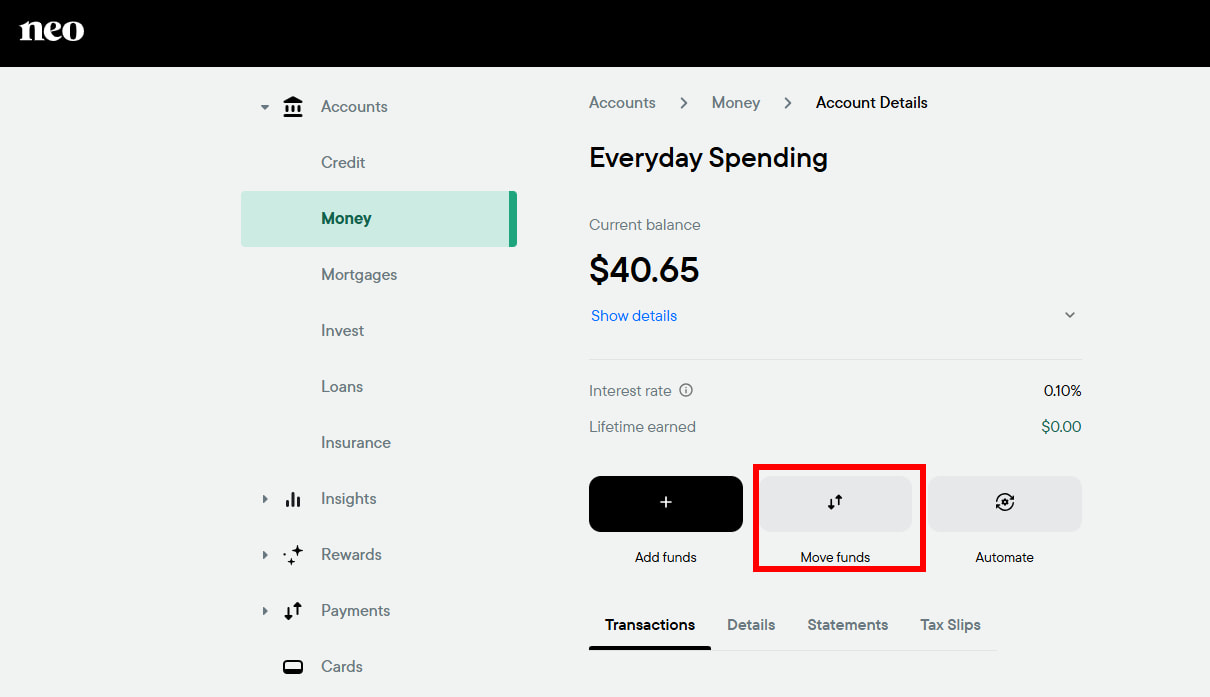Open the Show details dropdown chevron

click(x=1069, y=314)
